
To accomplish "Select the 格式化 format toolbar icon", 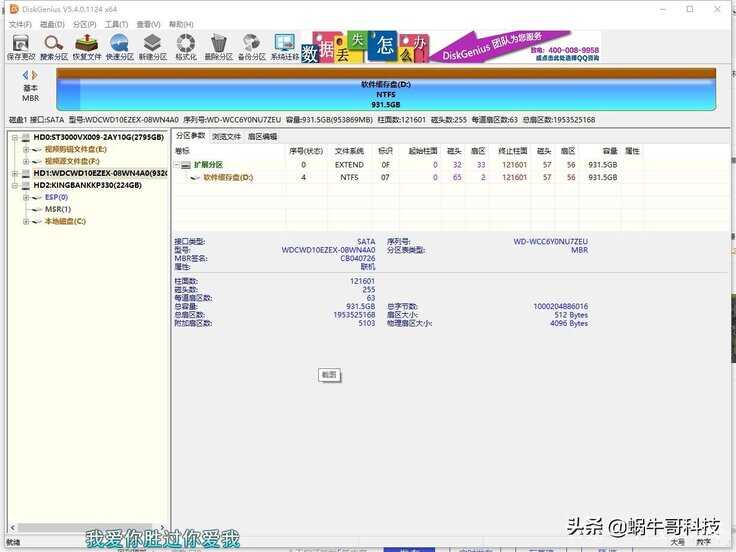I will (x=186, y=47).
